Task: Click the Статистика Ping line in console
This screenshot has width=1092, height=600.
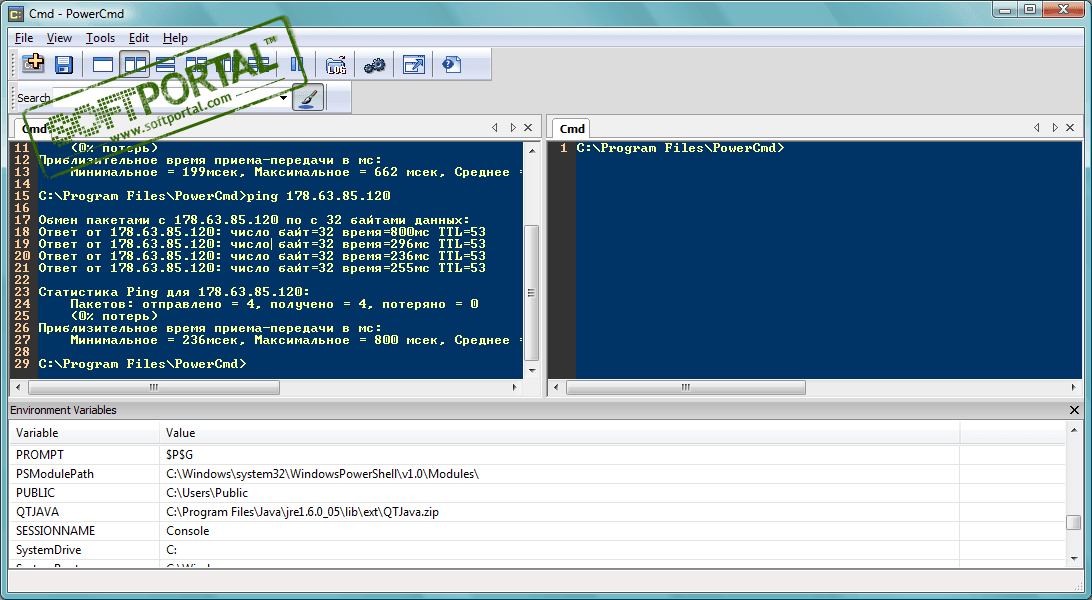Action: tap(174, 292)
